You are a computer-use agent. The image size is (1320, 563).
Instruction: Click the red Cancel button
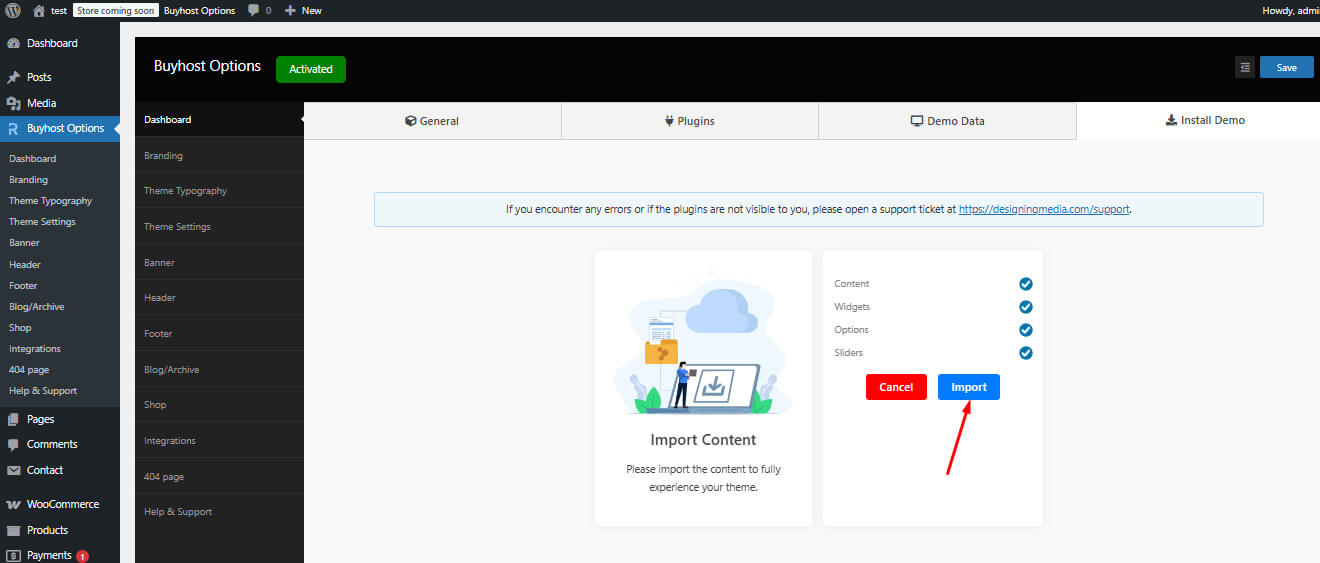[x=896, y=387]
